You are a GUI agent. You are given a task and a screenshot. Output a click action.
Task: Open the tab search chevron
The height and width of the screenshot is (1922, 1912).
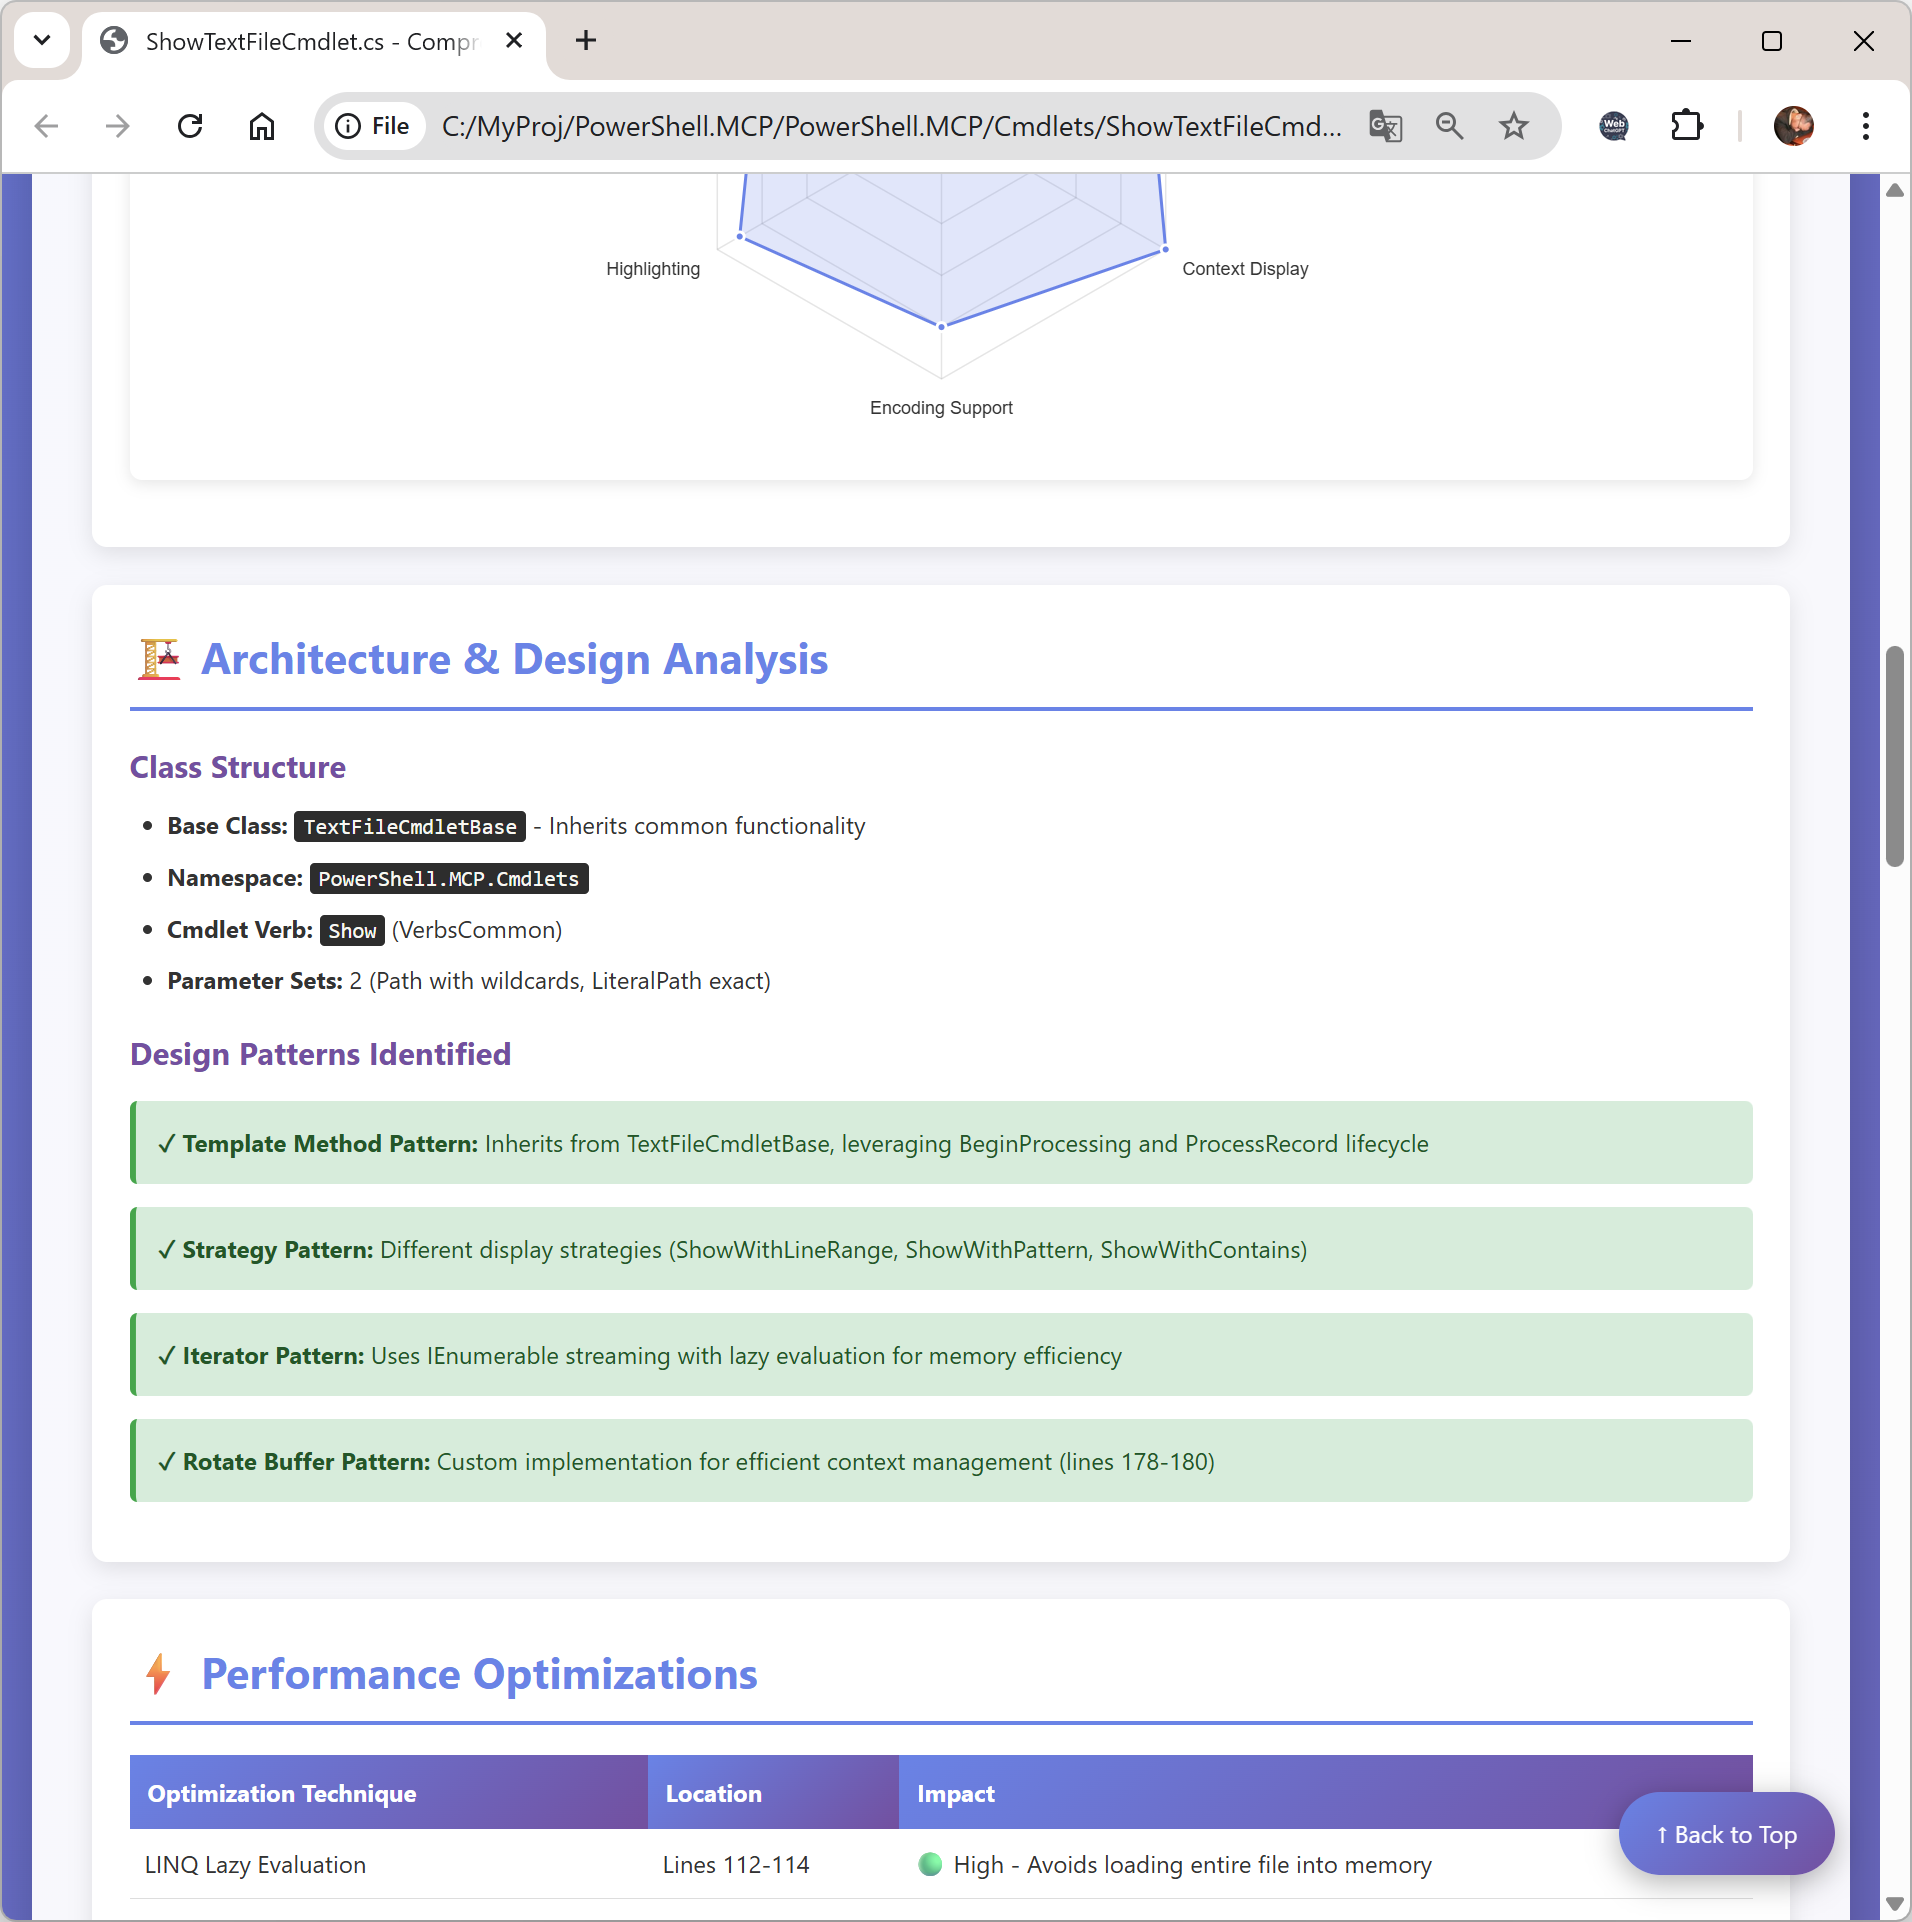pyautogui.click(x=41, y=40)
